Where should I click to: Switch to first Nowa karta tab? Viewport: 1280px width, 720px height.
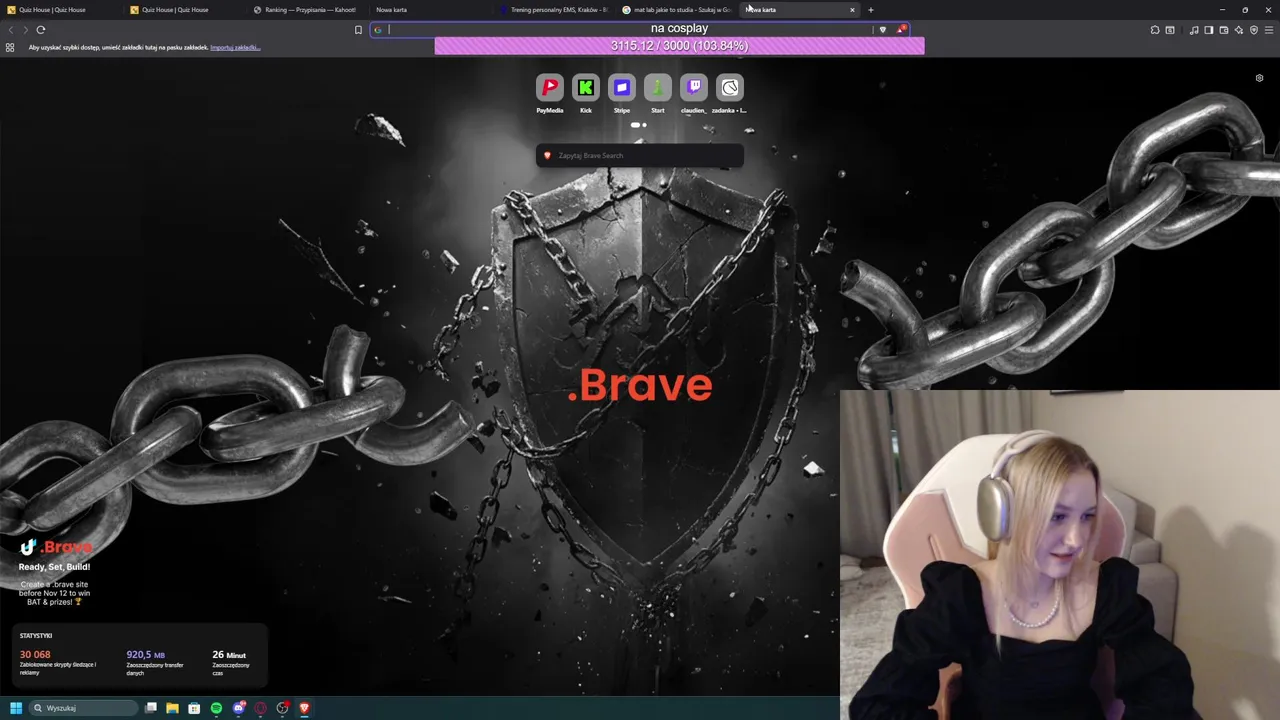430,10
